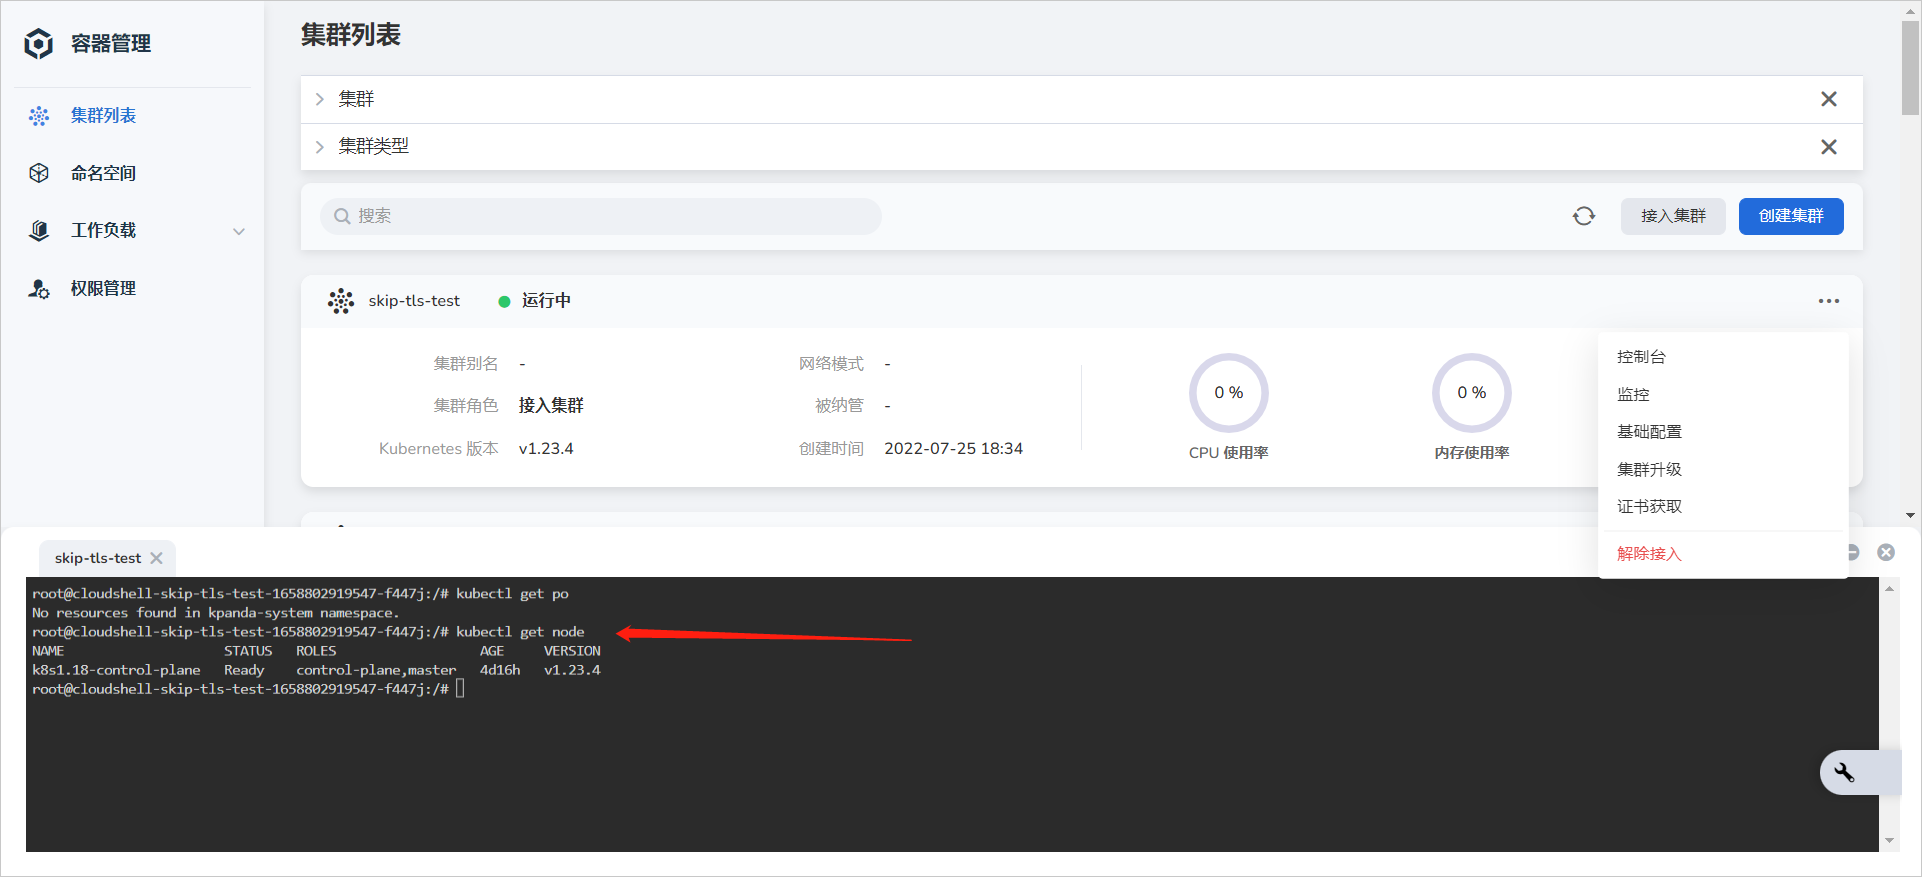The height and width of the screenshot is (877, 1922).
Task: Click the terminal command prompt cursor
Action: pyautogui.click(x=460, y=689)
